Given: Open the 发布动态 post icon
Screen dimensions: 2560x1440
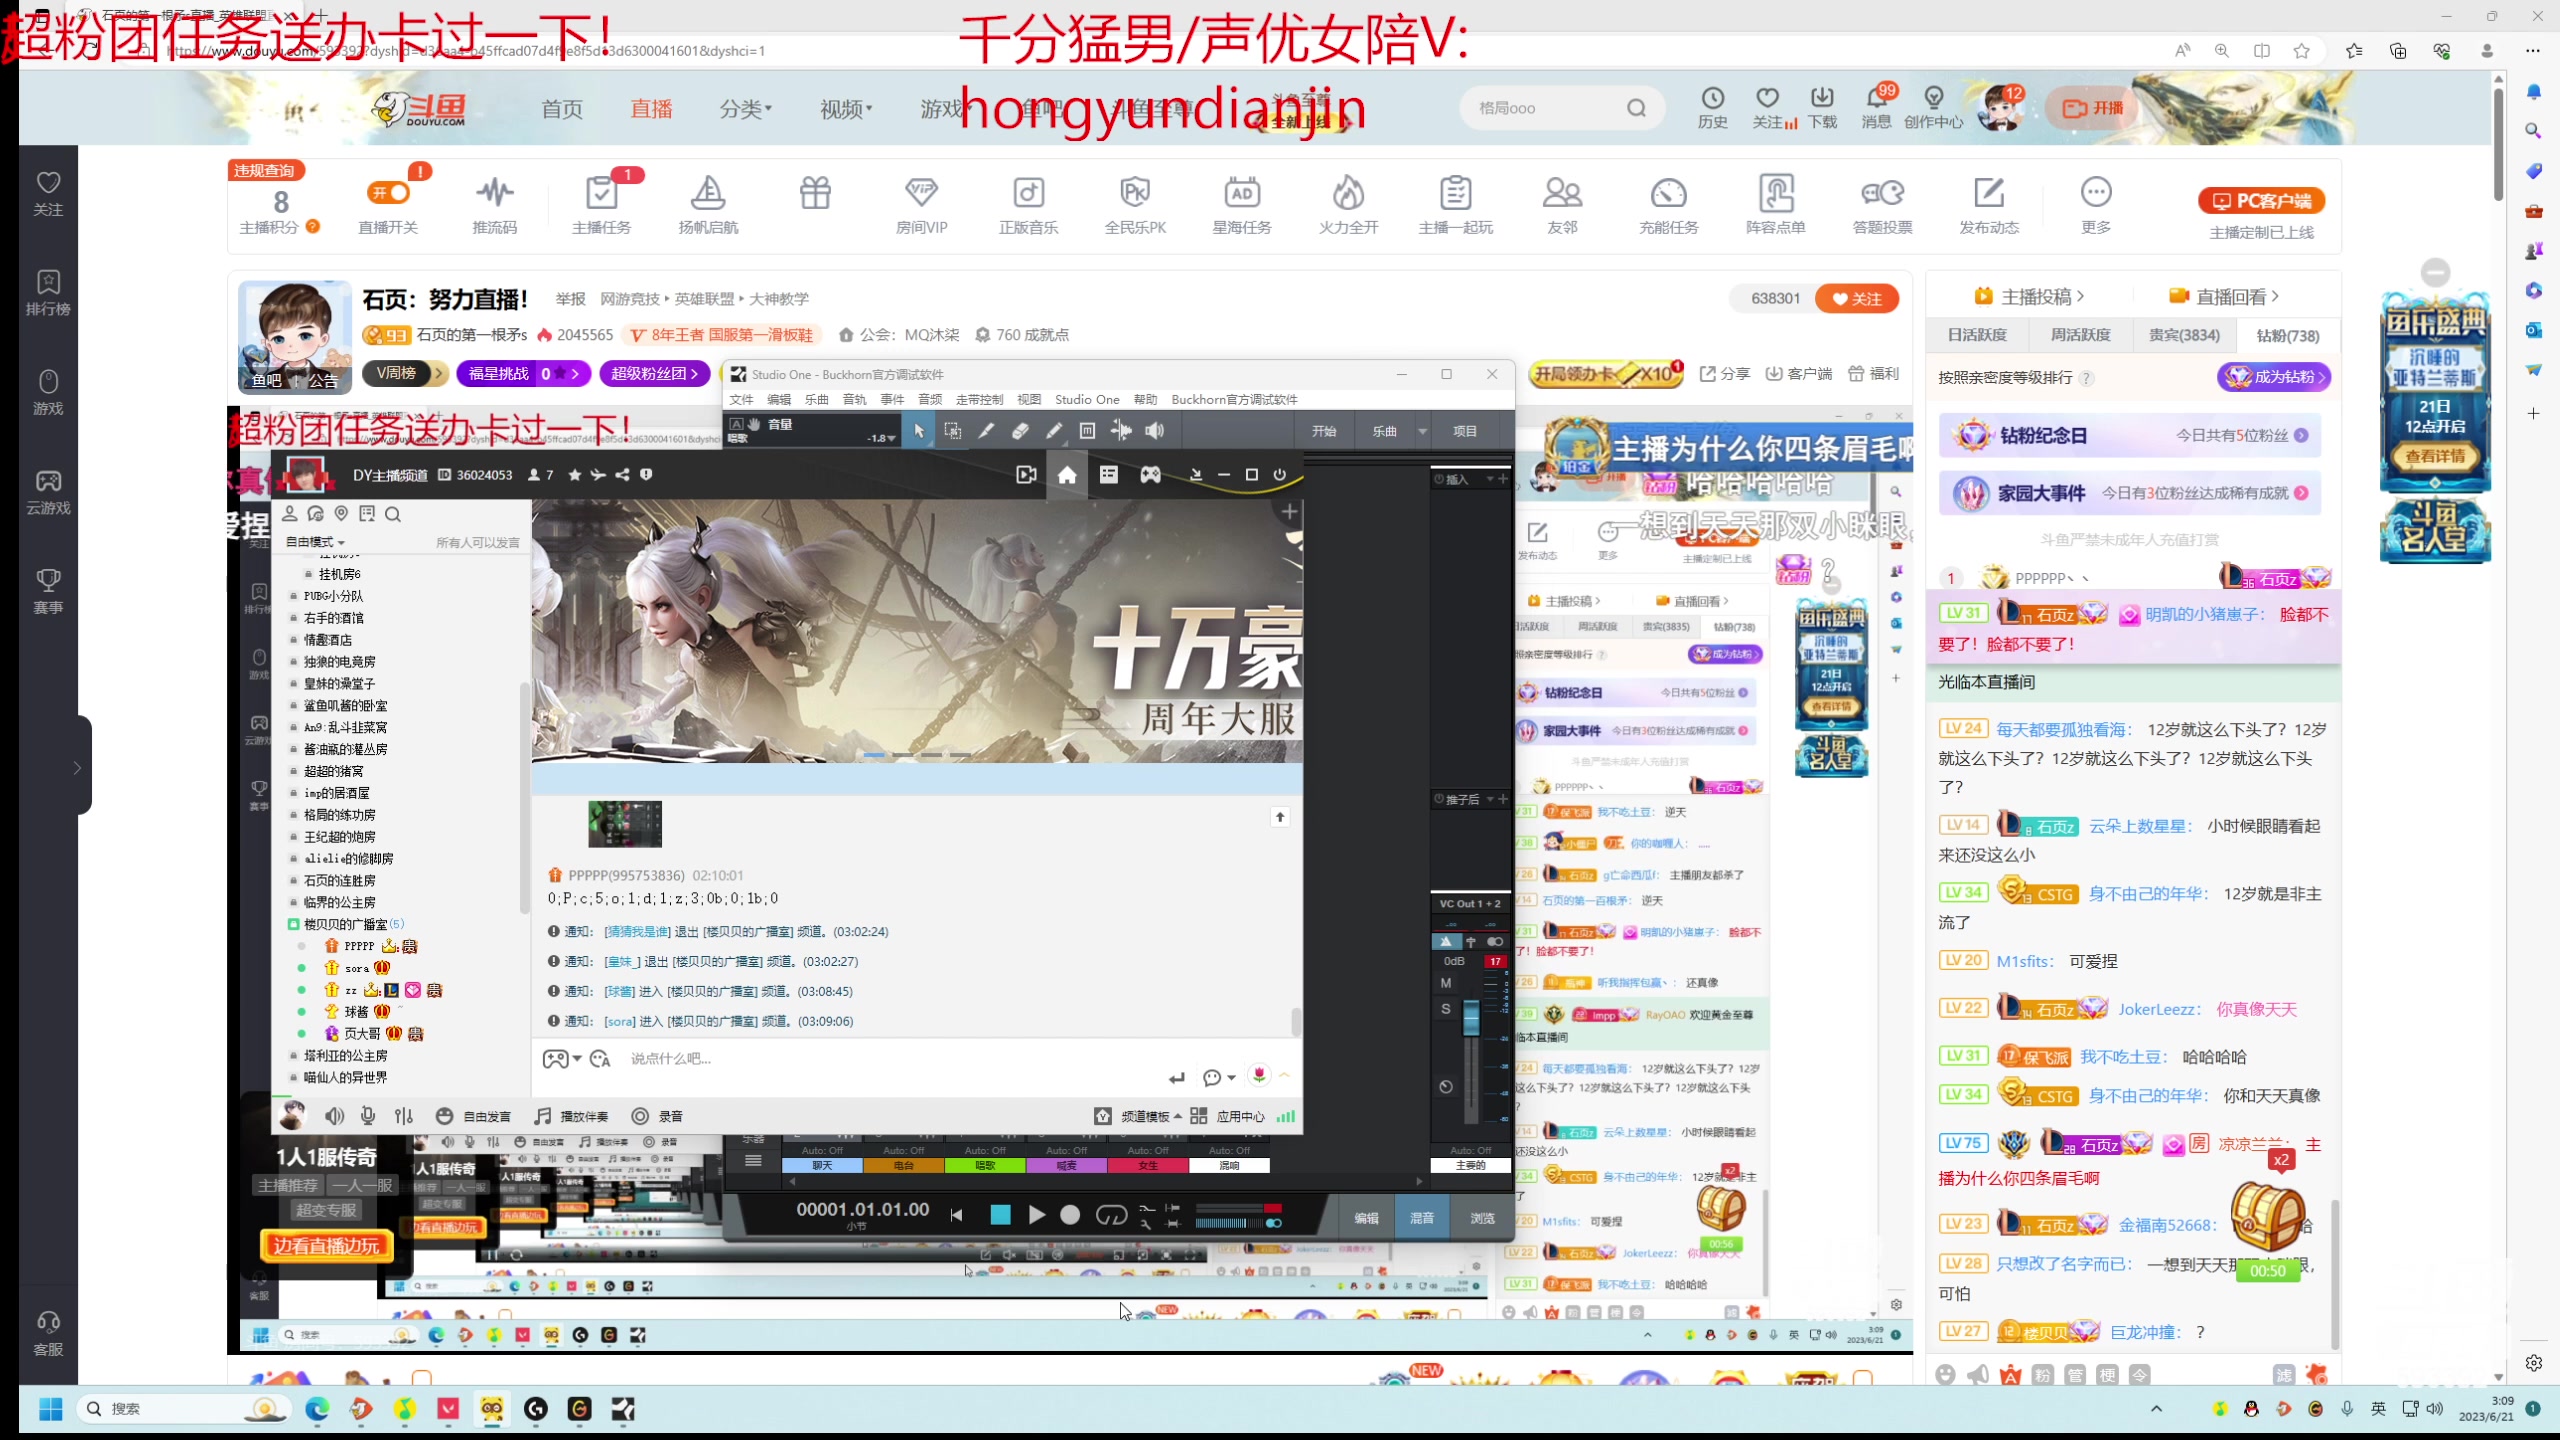Looking at the screenshot, I should click(x=1989, y=204).
